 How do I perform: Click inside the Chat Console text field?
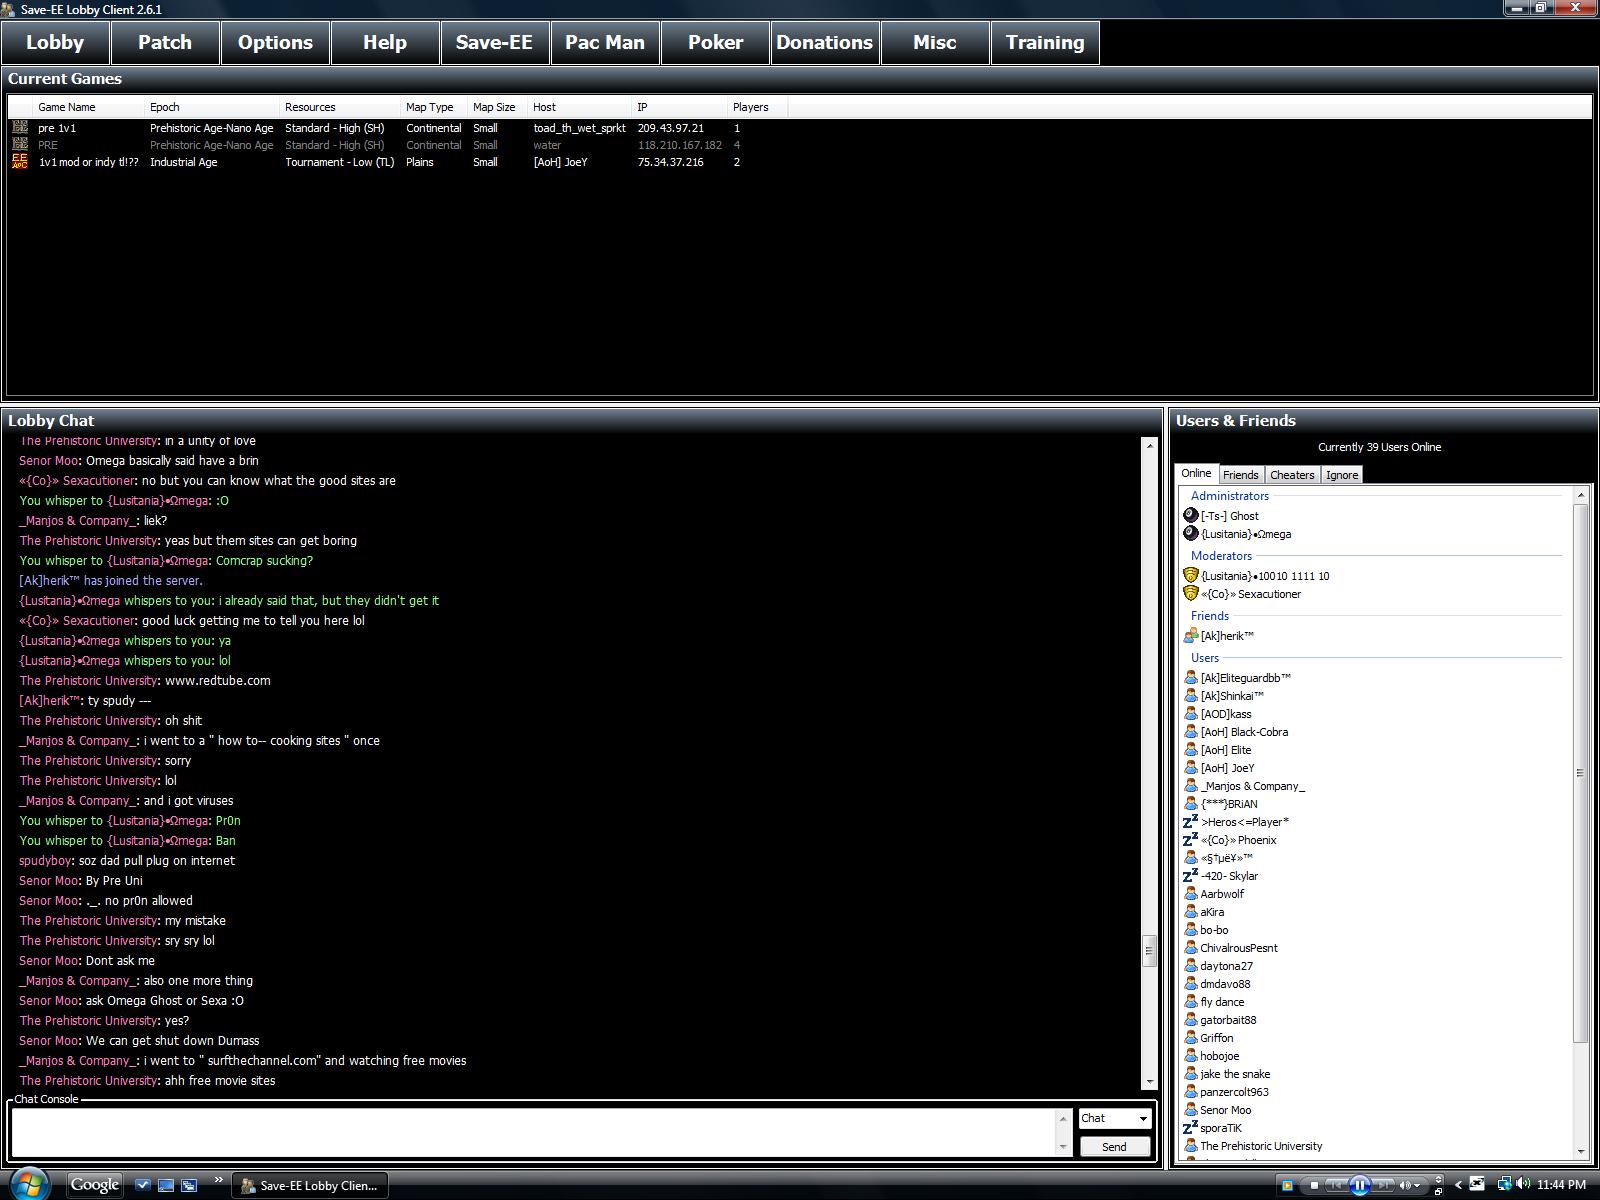[x=535, y=1132]
